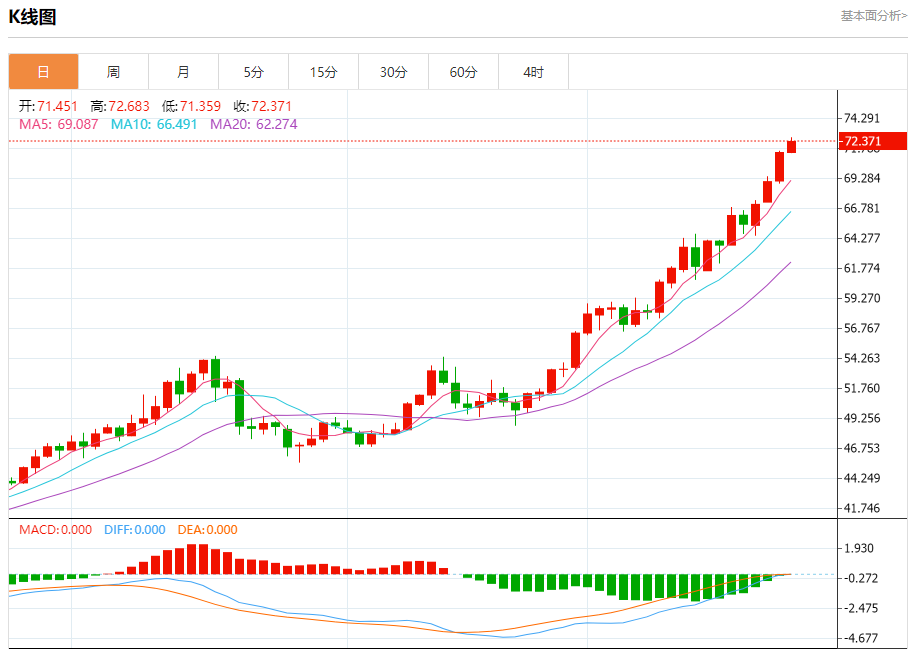Select the 60分 interval tab

[463, 72]
